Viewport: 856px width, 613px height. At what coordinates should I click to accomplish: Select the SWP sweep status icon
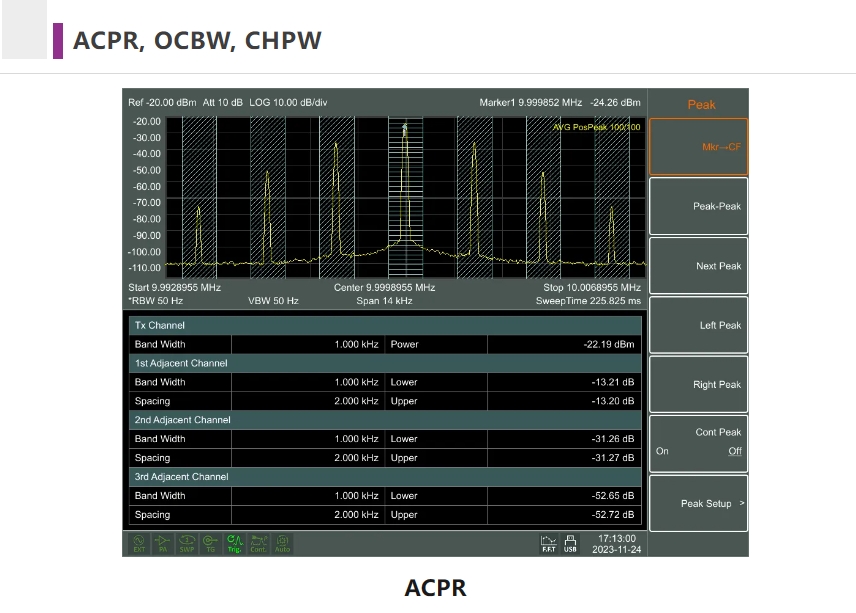point(187,543)
